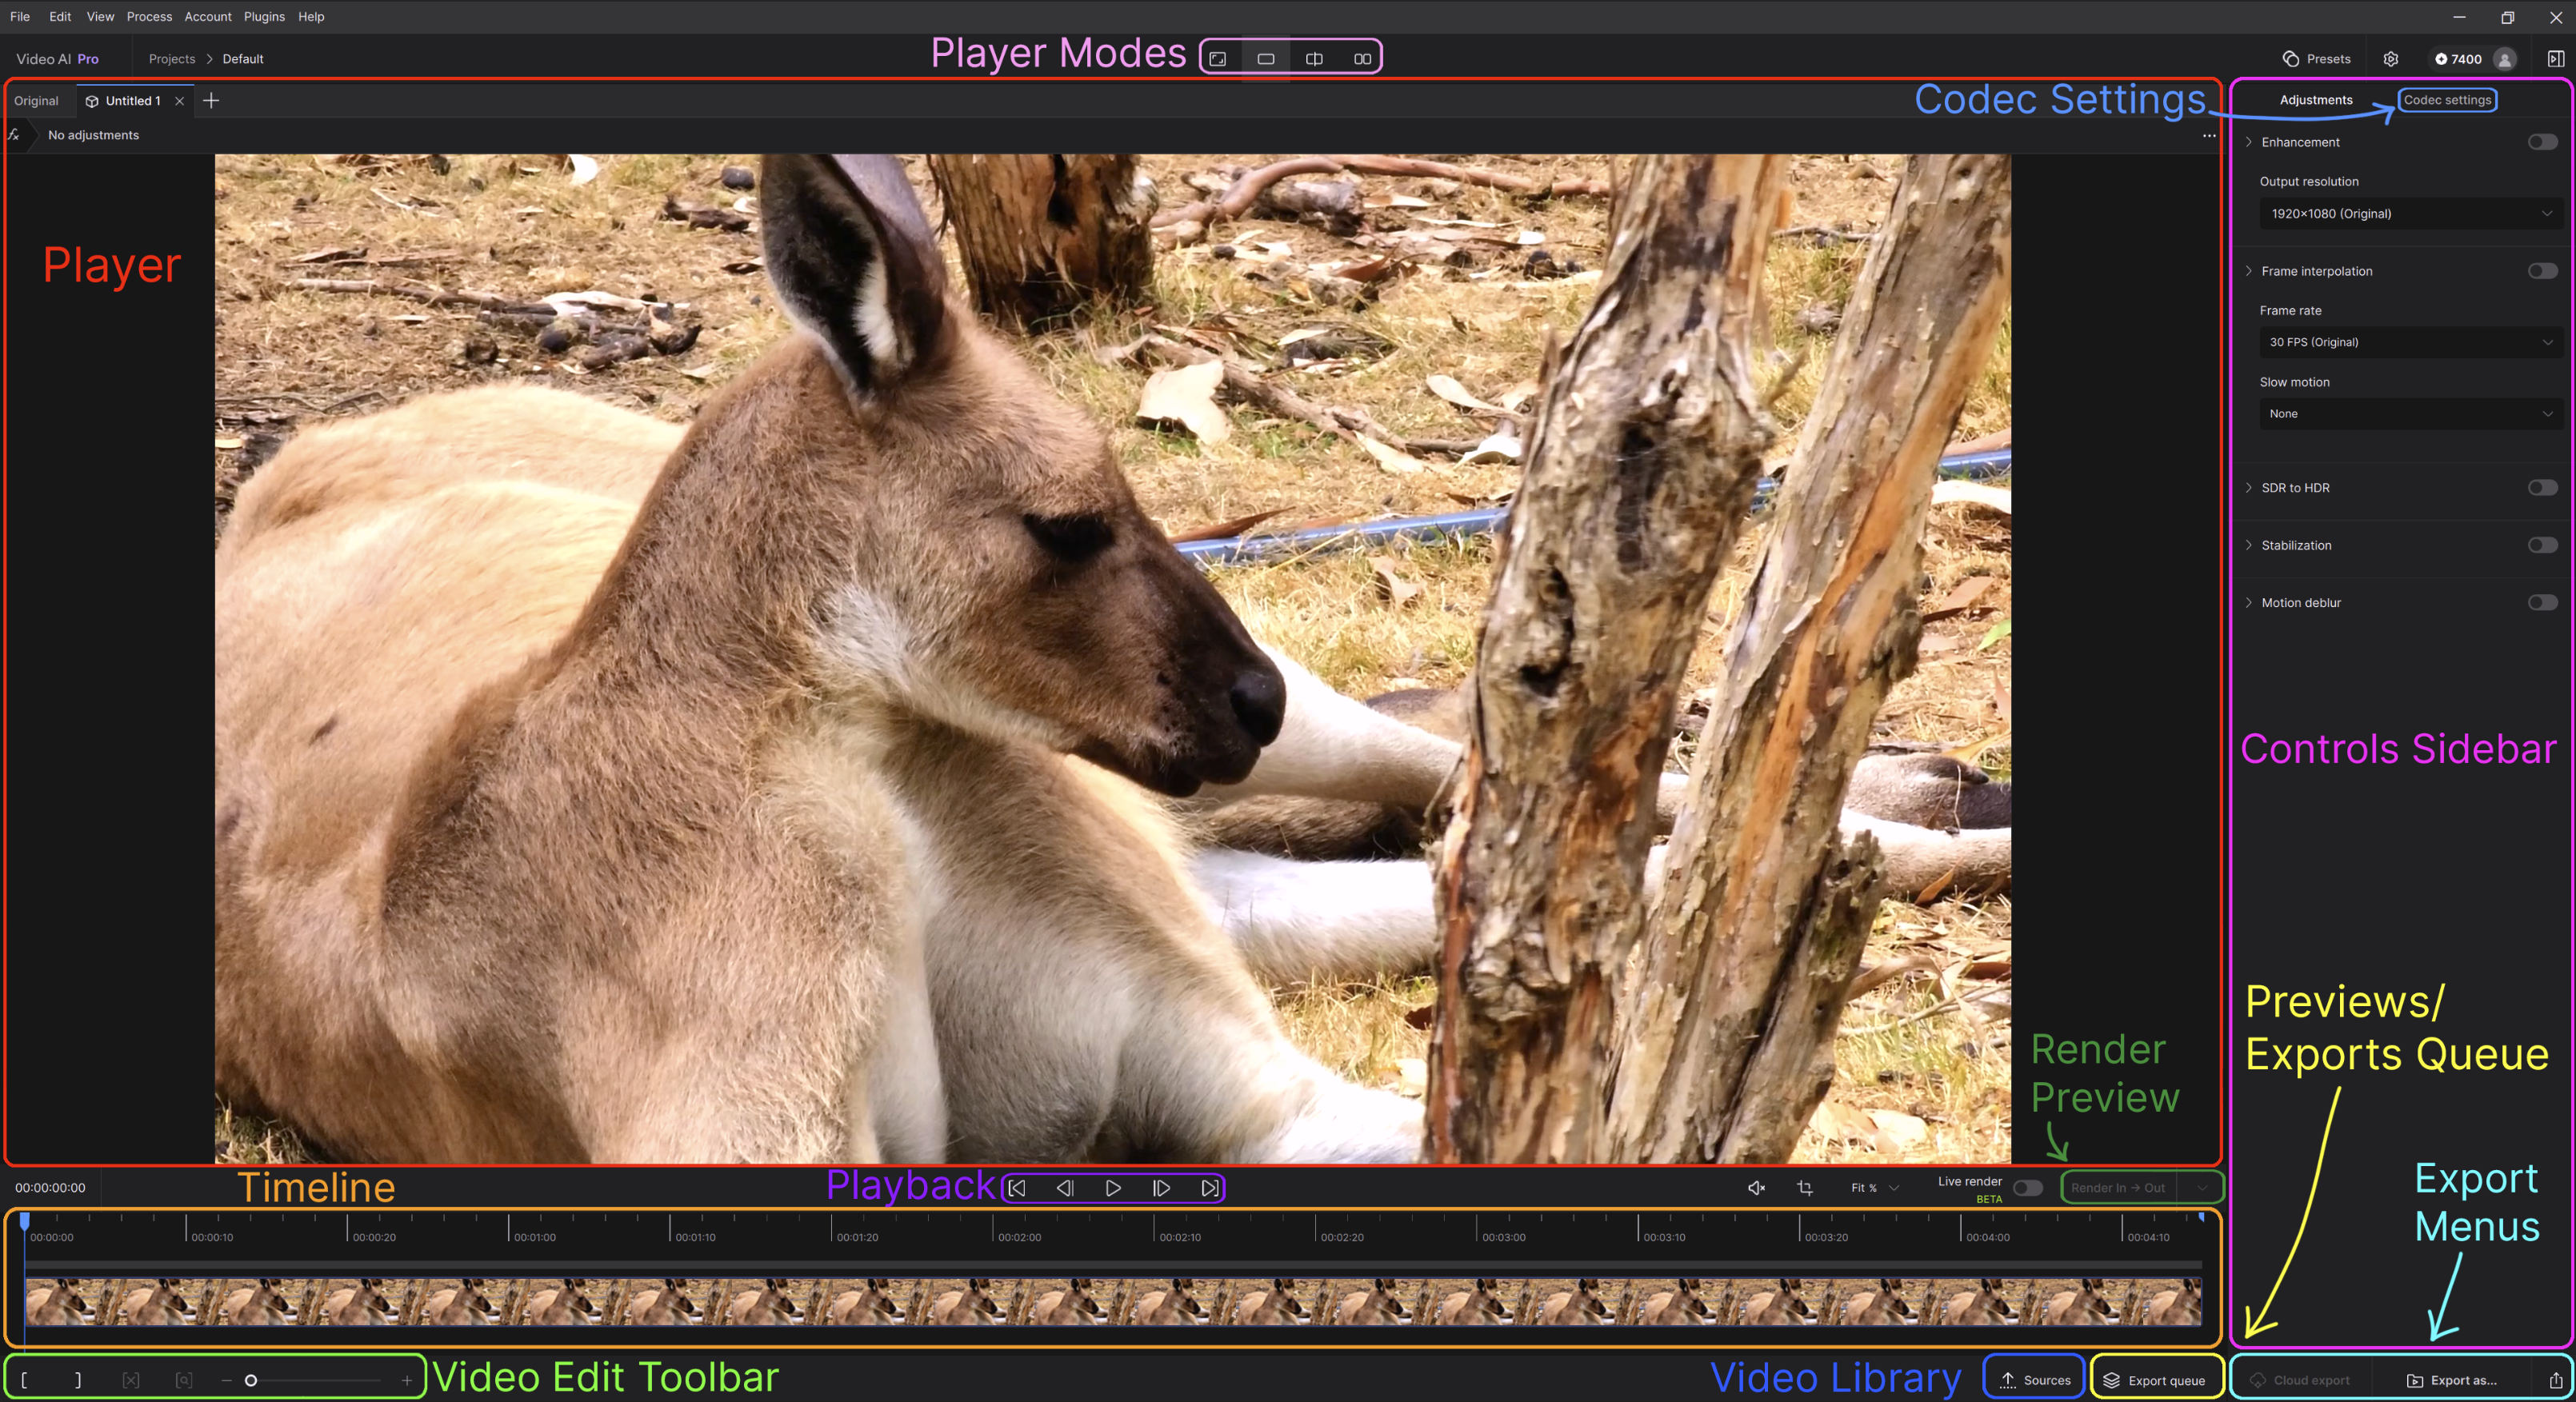This screenshot has width=2576, height=1402.
Task: Open the Output resolution dropdown
Action: coord(2410,214)
